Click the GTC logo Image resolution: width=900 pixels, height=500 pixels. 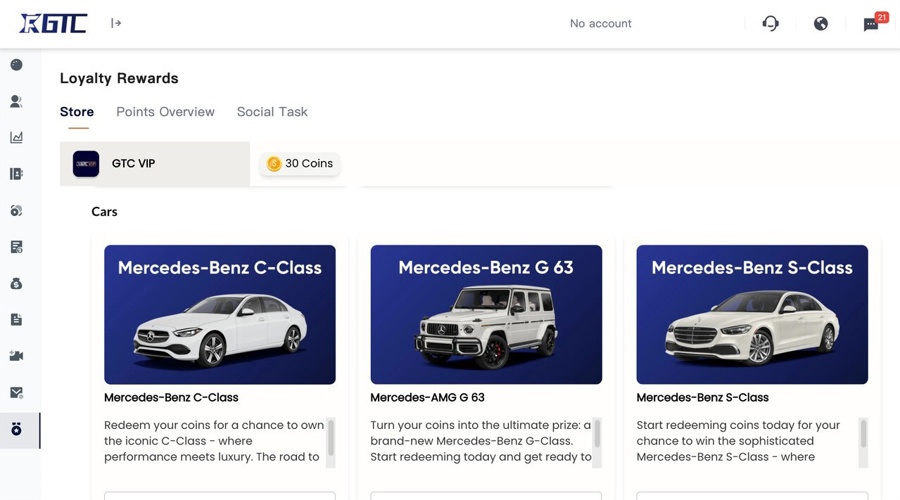(54, 23)
